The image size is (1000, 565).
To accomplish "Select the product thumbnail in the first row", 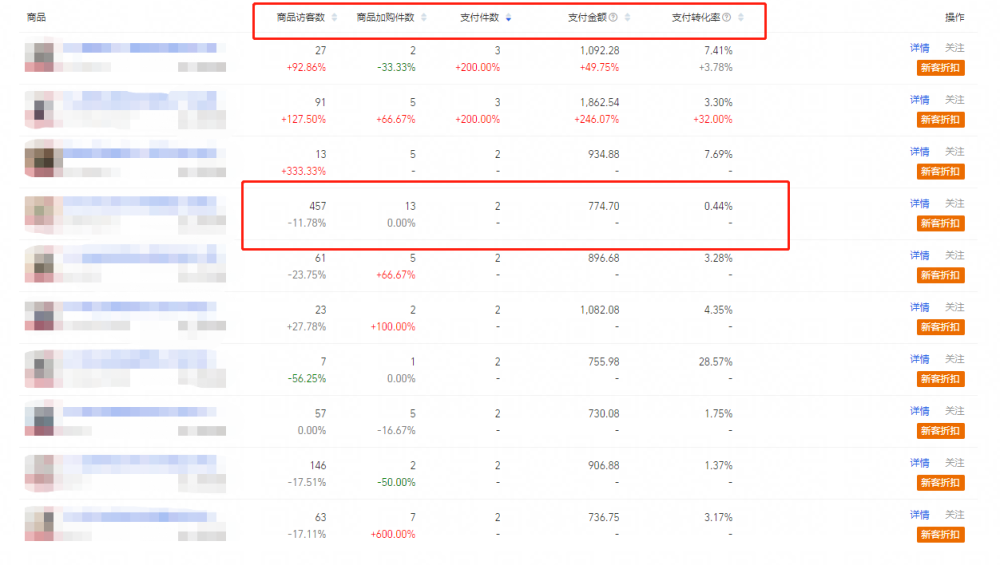I will [43, 57].
